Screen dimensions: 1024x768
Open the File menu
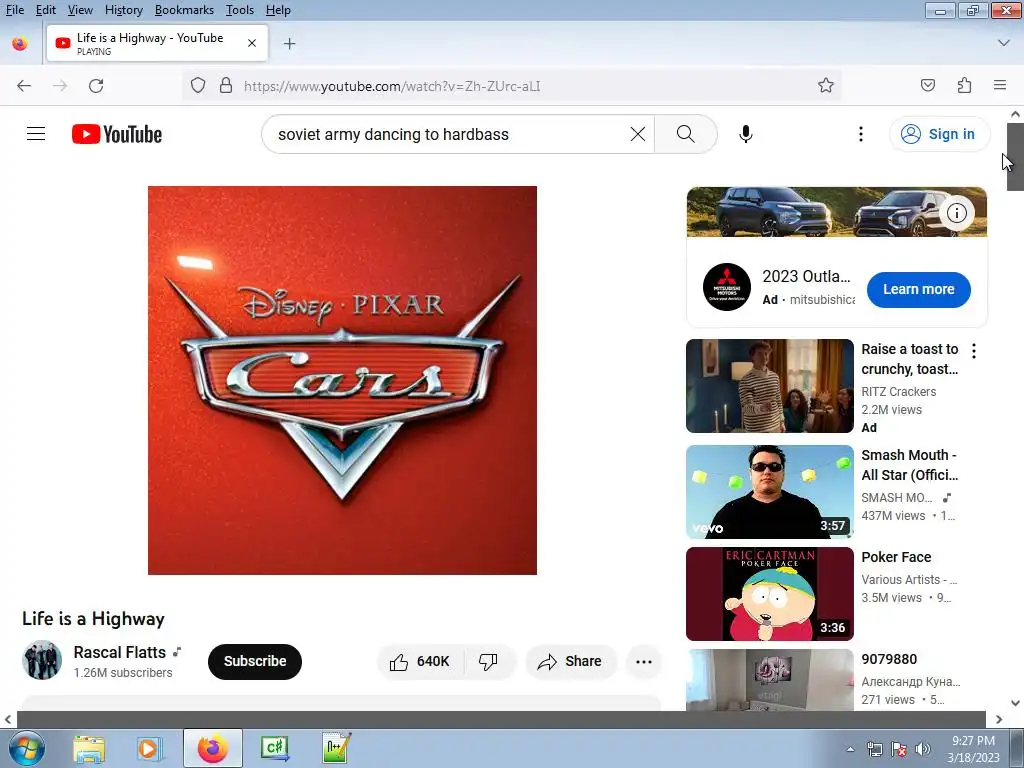tap(14, 10)
